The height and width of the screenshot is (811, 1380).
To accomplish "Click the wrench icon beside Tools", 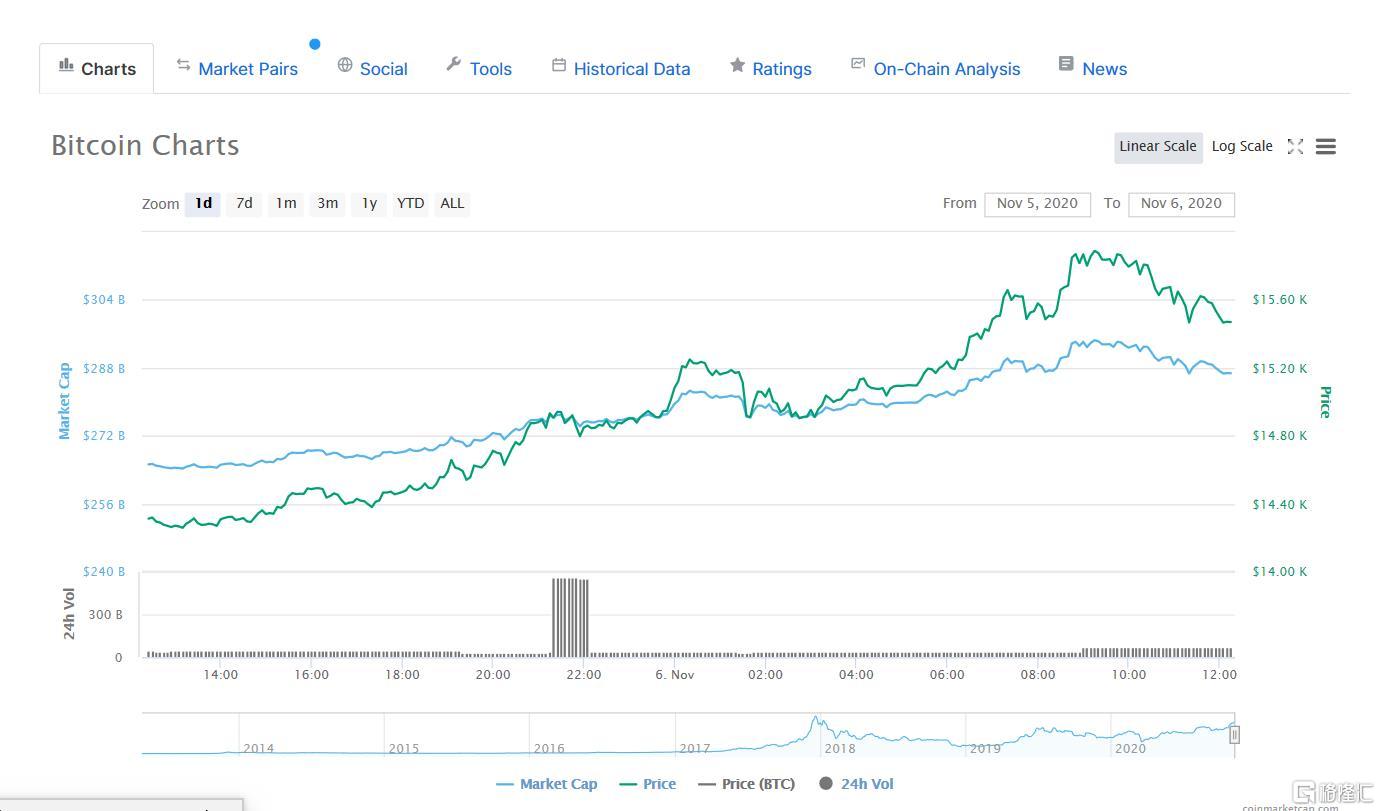I will [453, 65].
